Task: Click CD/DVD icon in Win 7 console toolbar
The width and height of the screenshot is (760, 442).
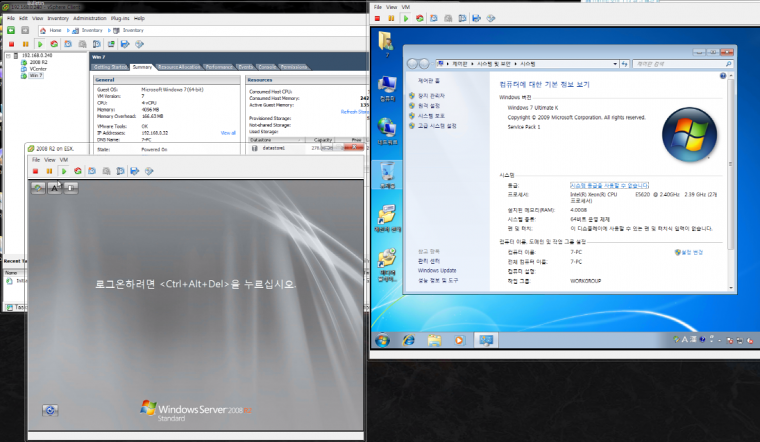Action: (491, 18)
